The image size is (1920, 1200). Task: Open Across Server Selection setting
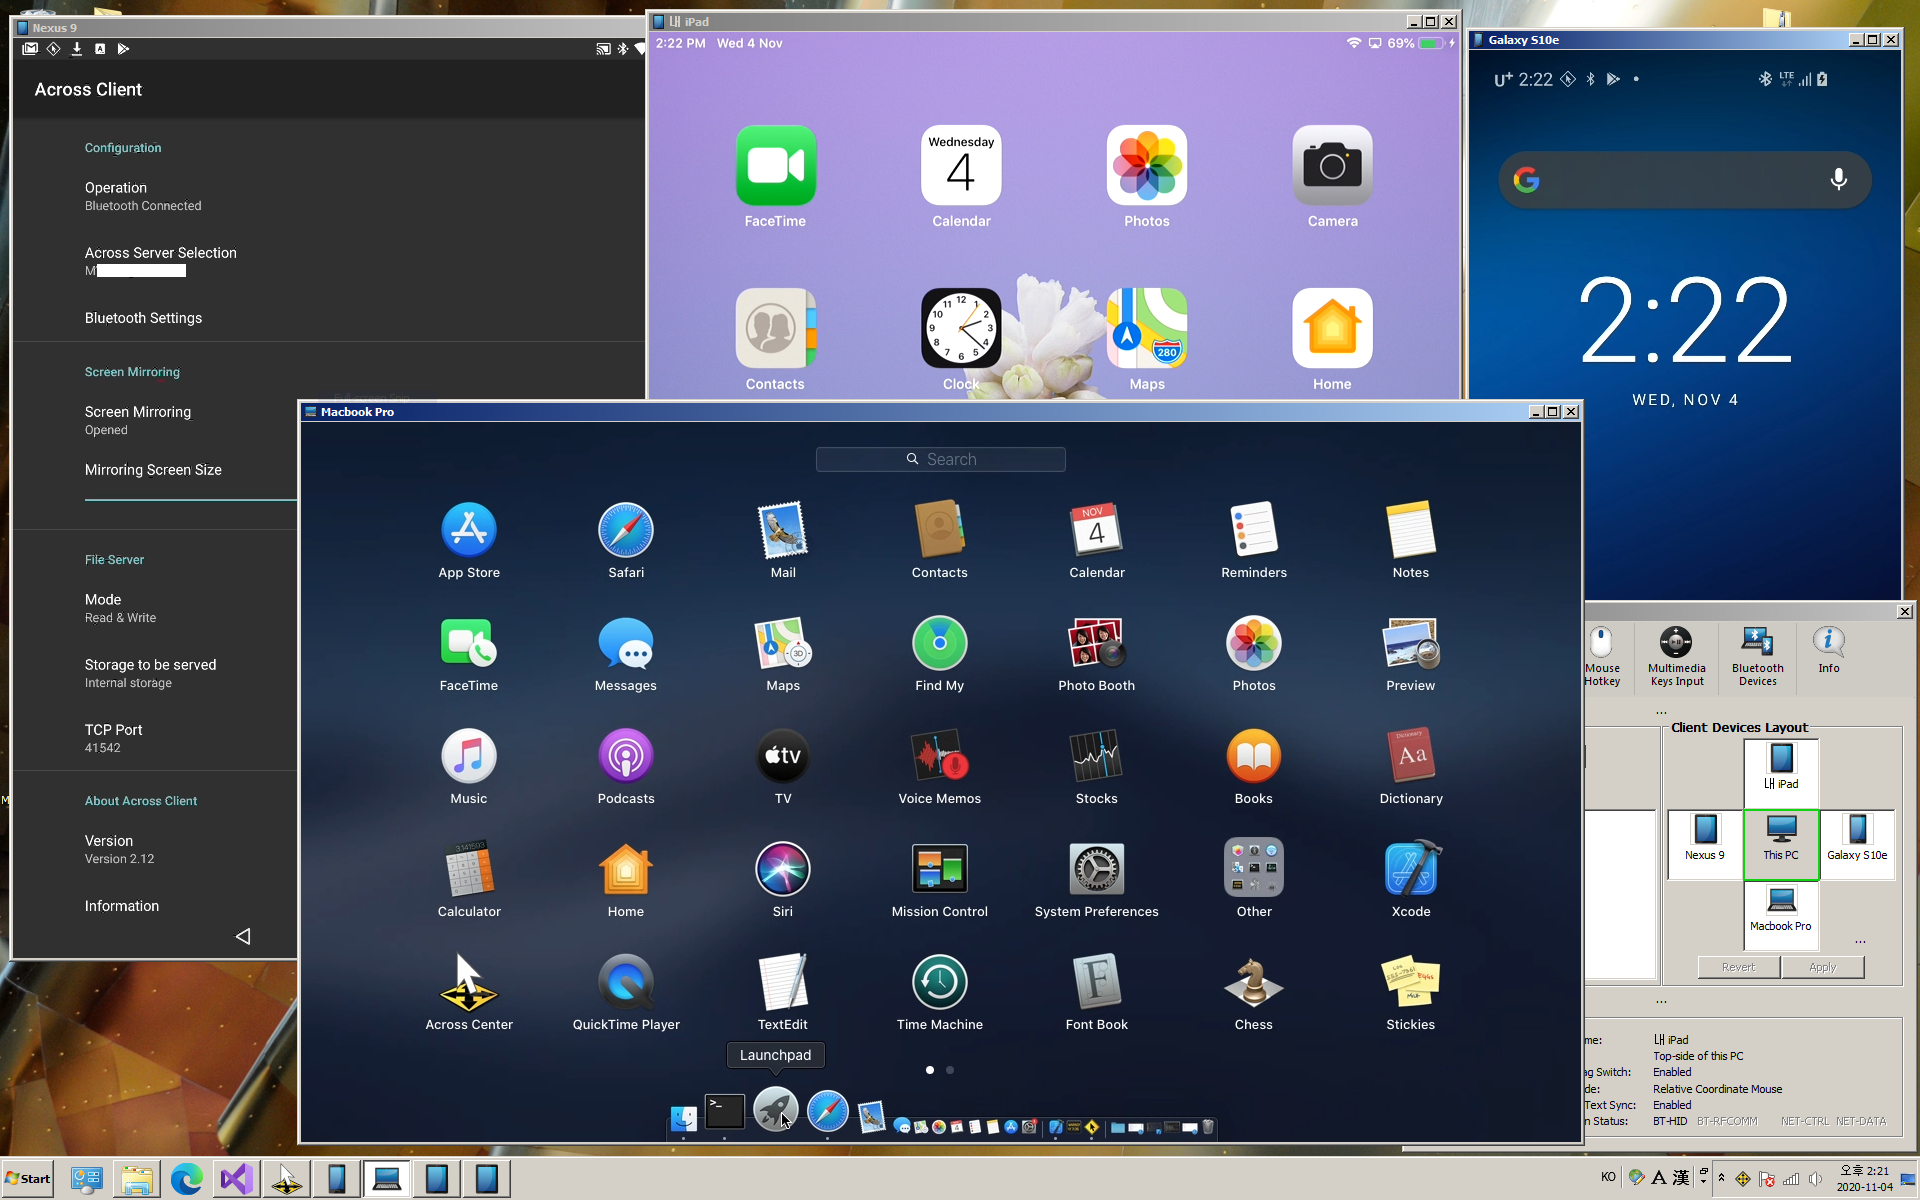coord(160,260)
